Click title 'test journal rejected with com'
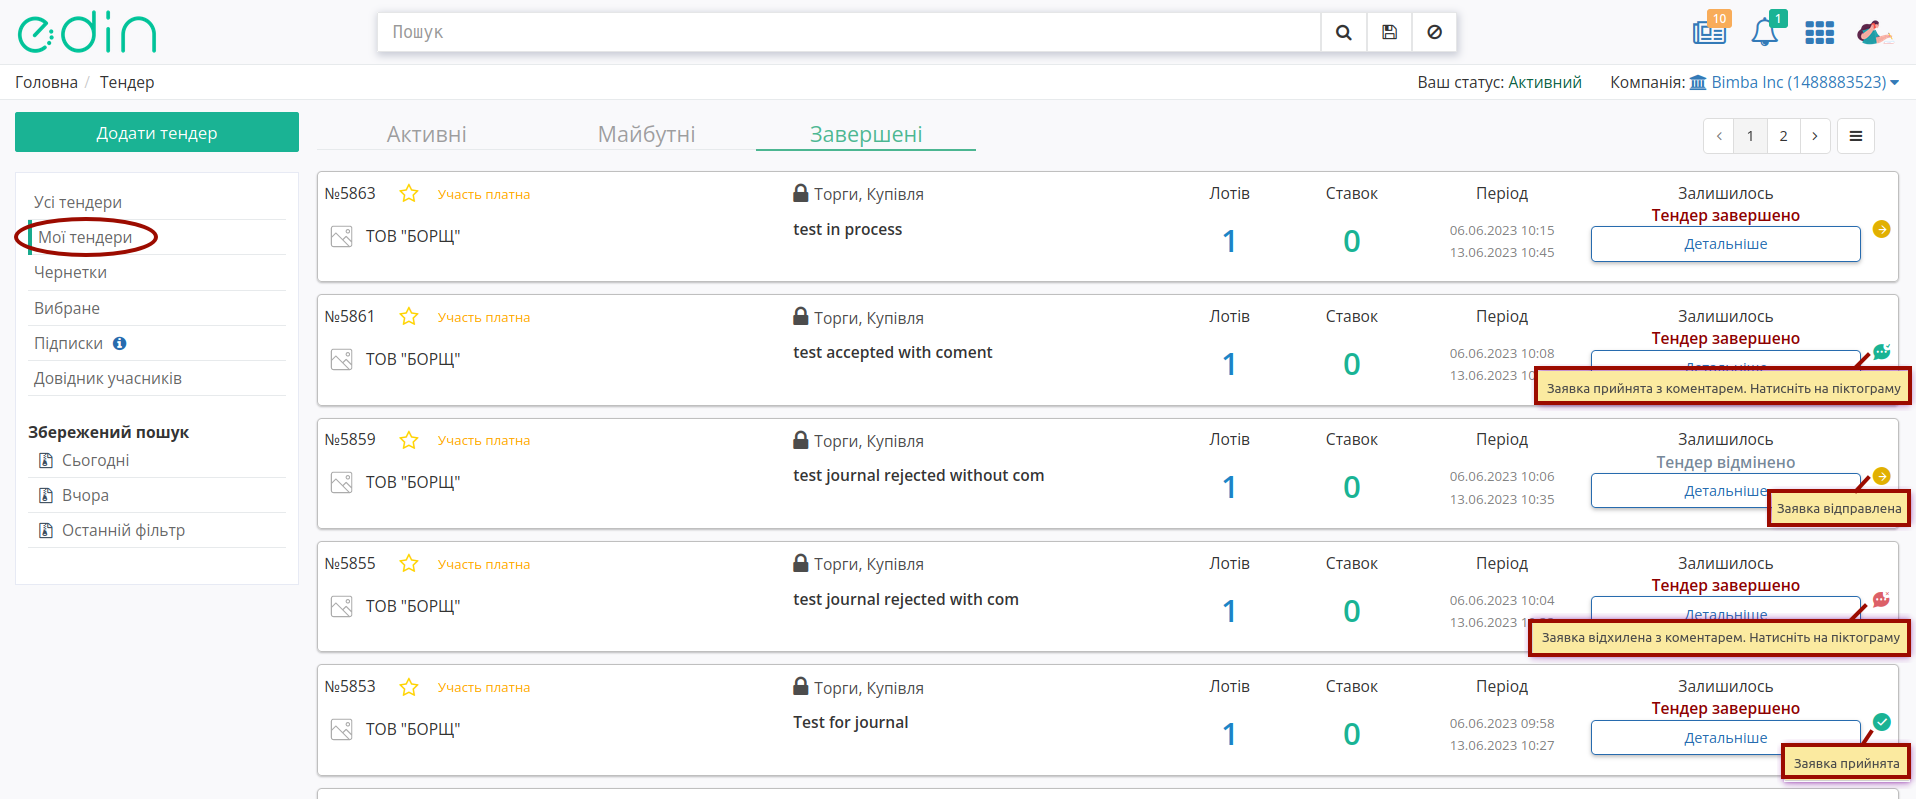1916x799 pixels. click(905, 599)
